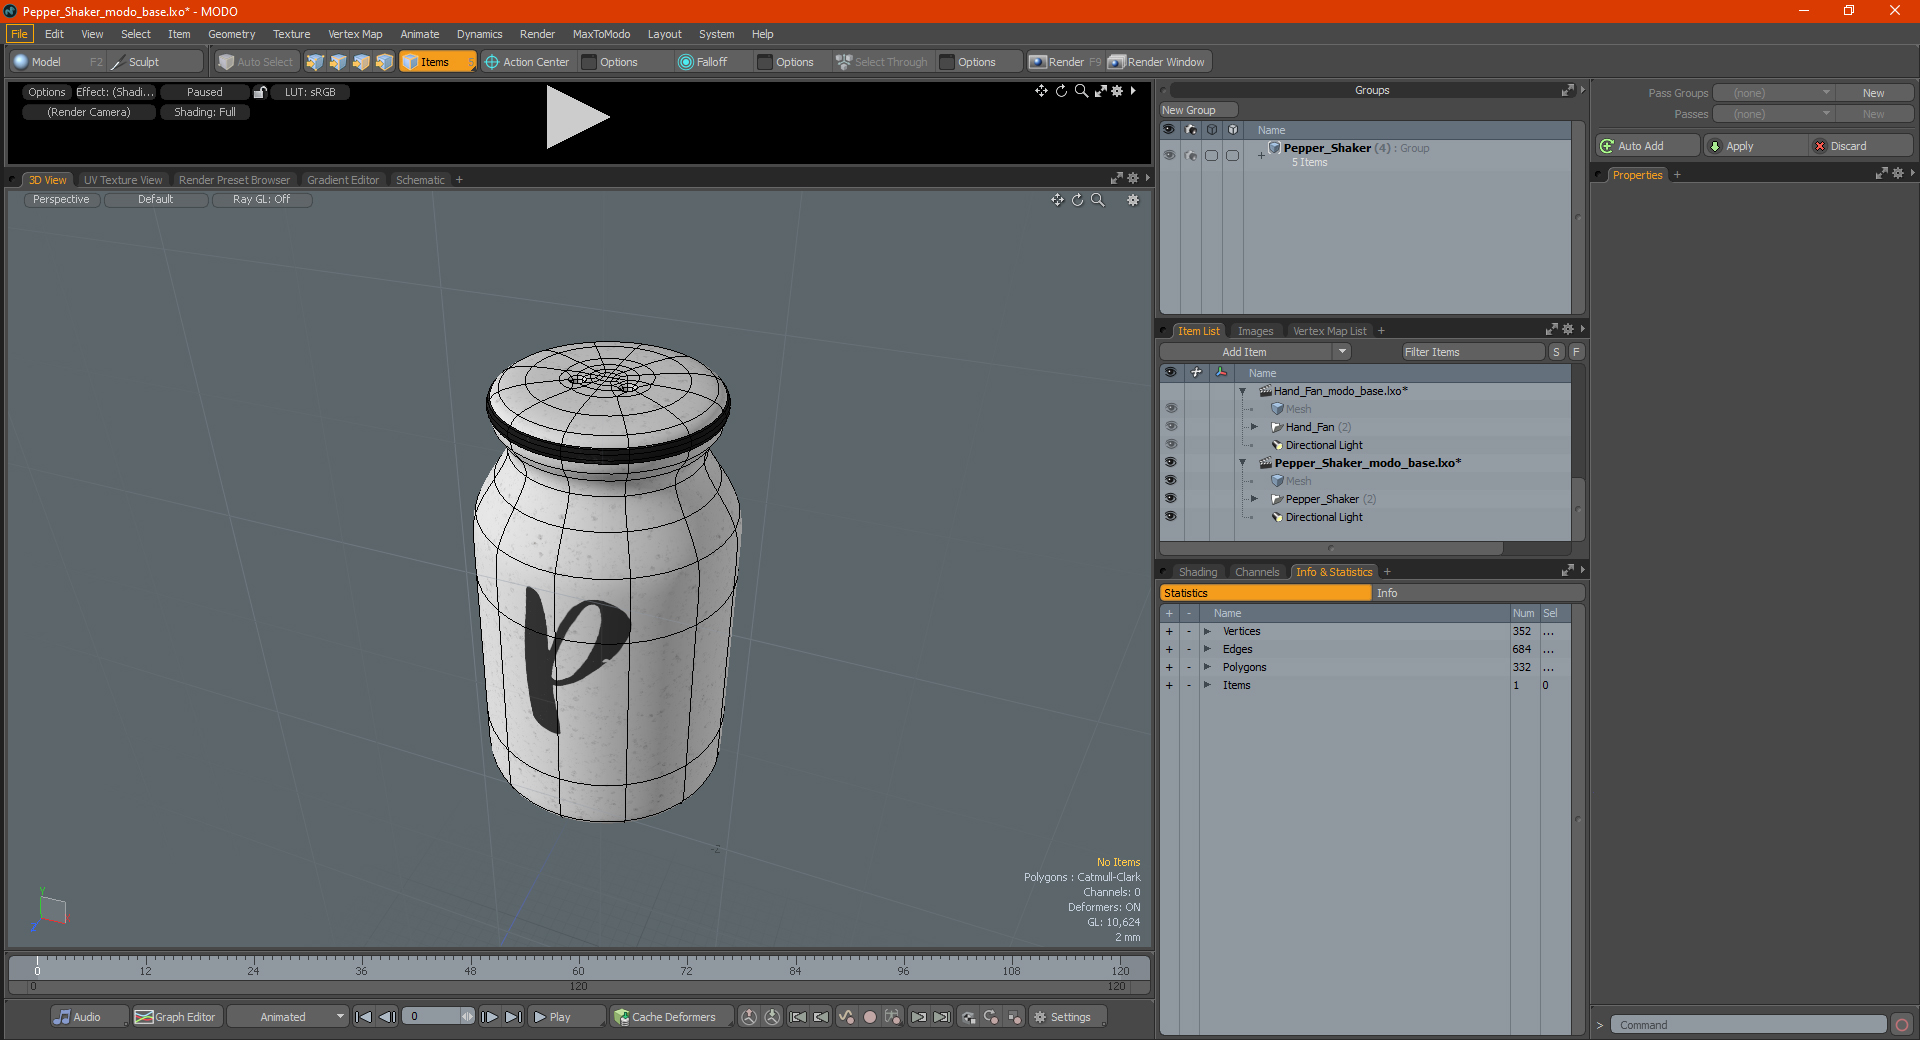
Task: Click the lock icon in preview panel
Action: coord(260,92)
